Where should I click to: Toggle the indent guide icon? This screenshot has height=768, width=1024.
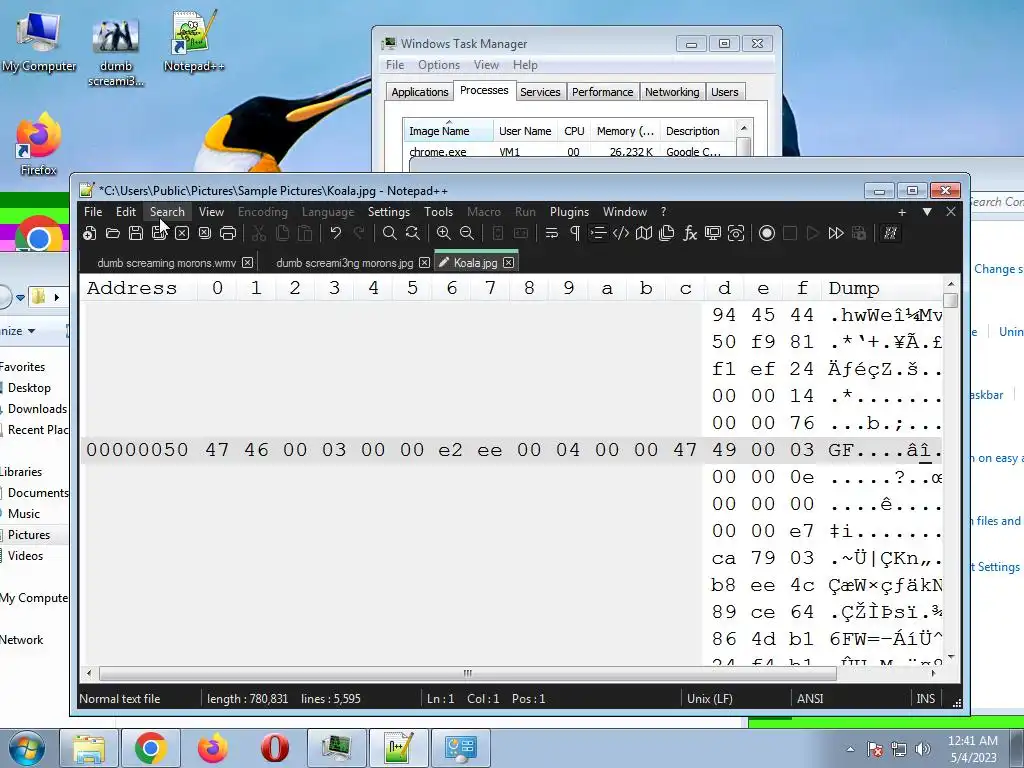point(598,233)
